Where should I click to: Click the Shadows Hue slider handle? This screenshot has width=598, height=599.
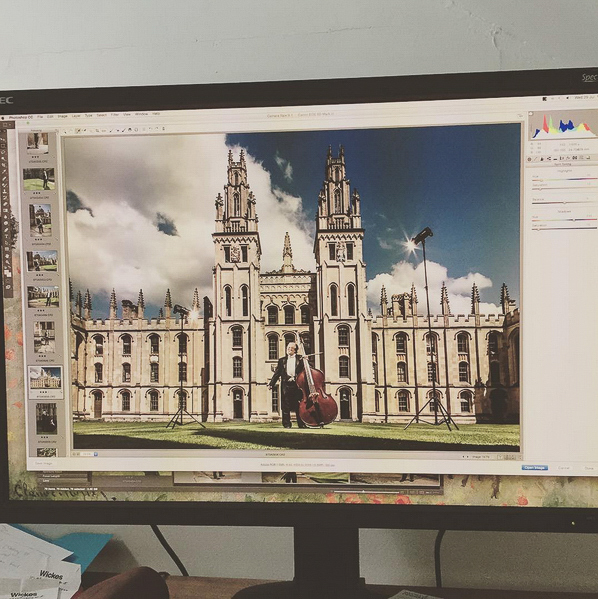[x=574, y=220]
